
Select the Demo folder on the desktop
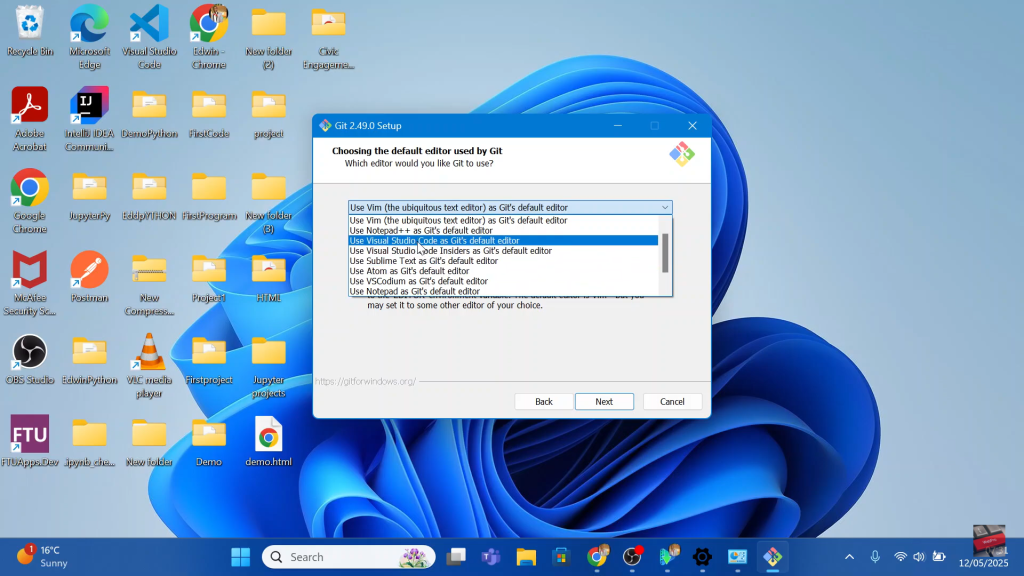(x=209, y=441)
